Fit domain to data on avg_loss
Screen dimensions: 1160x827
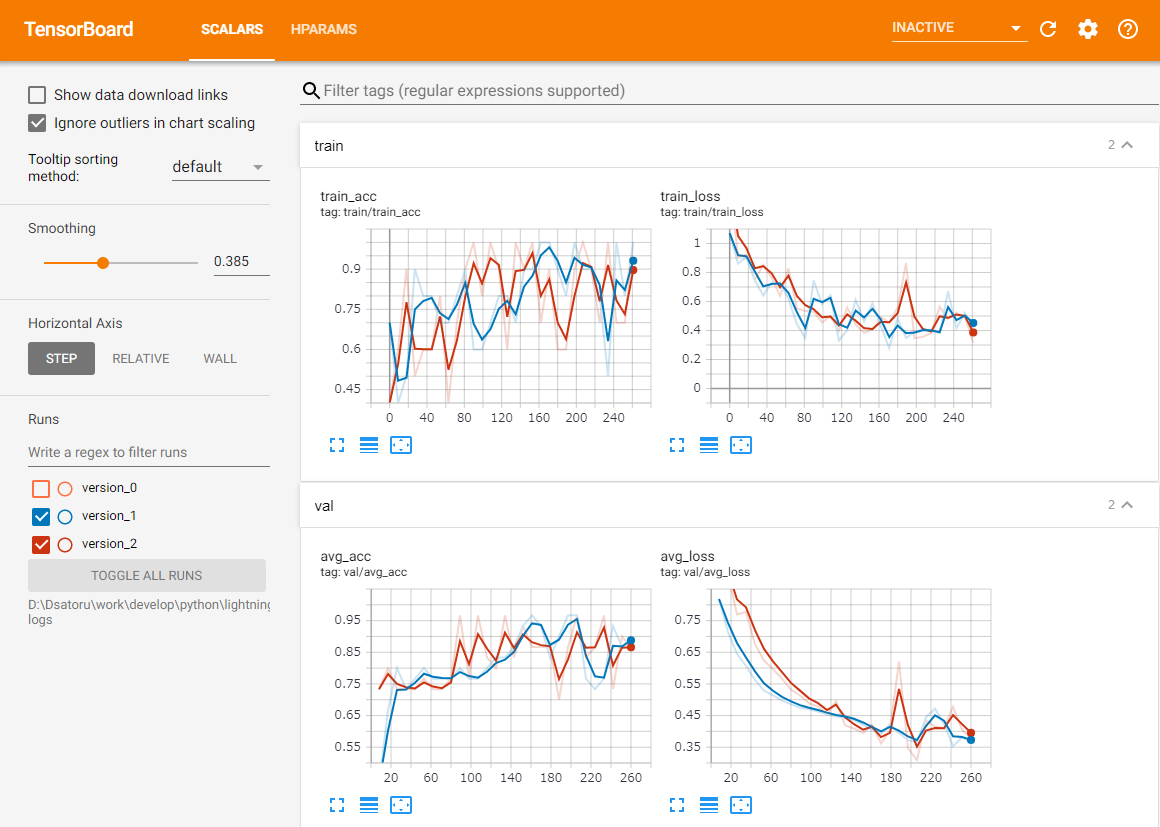click(741, 805)
